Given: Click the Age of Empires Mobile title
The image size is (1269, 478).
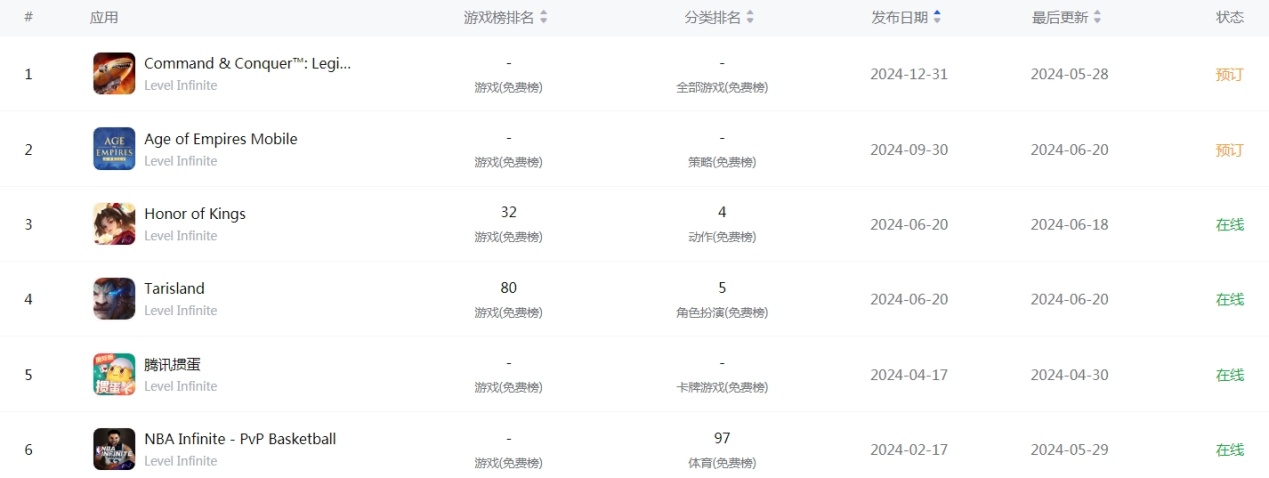Looking at the screenshot, I should [221, 139].
